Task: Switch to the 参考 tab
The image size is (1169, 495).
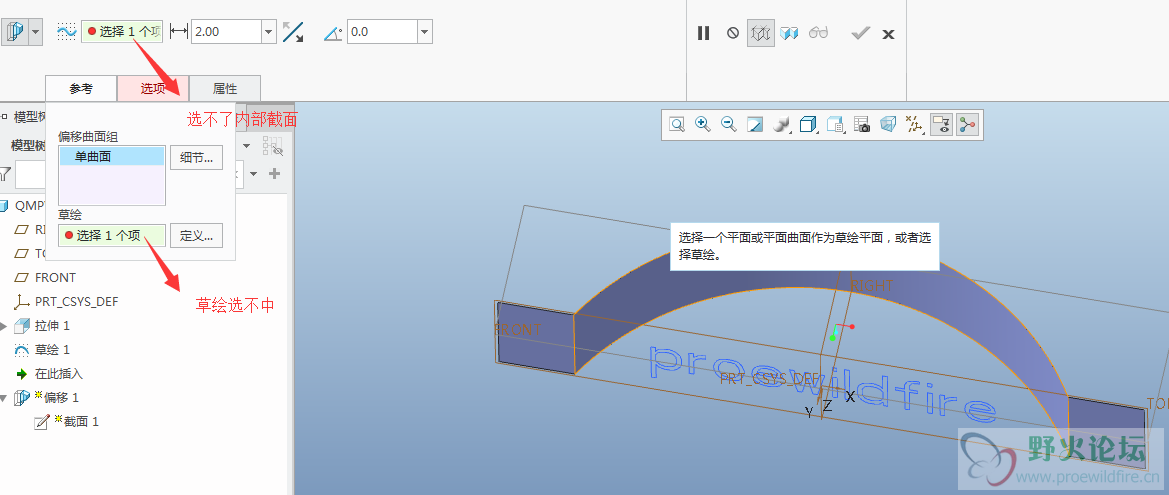Action: pyautogui.click(x=81, y=88)
